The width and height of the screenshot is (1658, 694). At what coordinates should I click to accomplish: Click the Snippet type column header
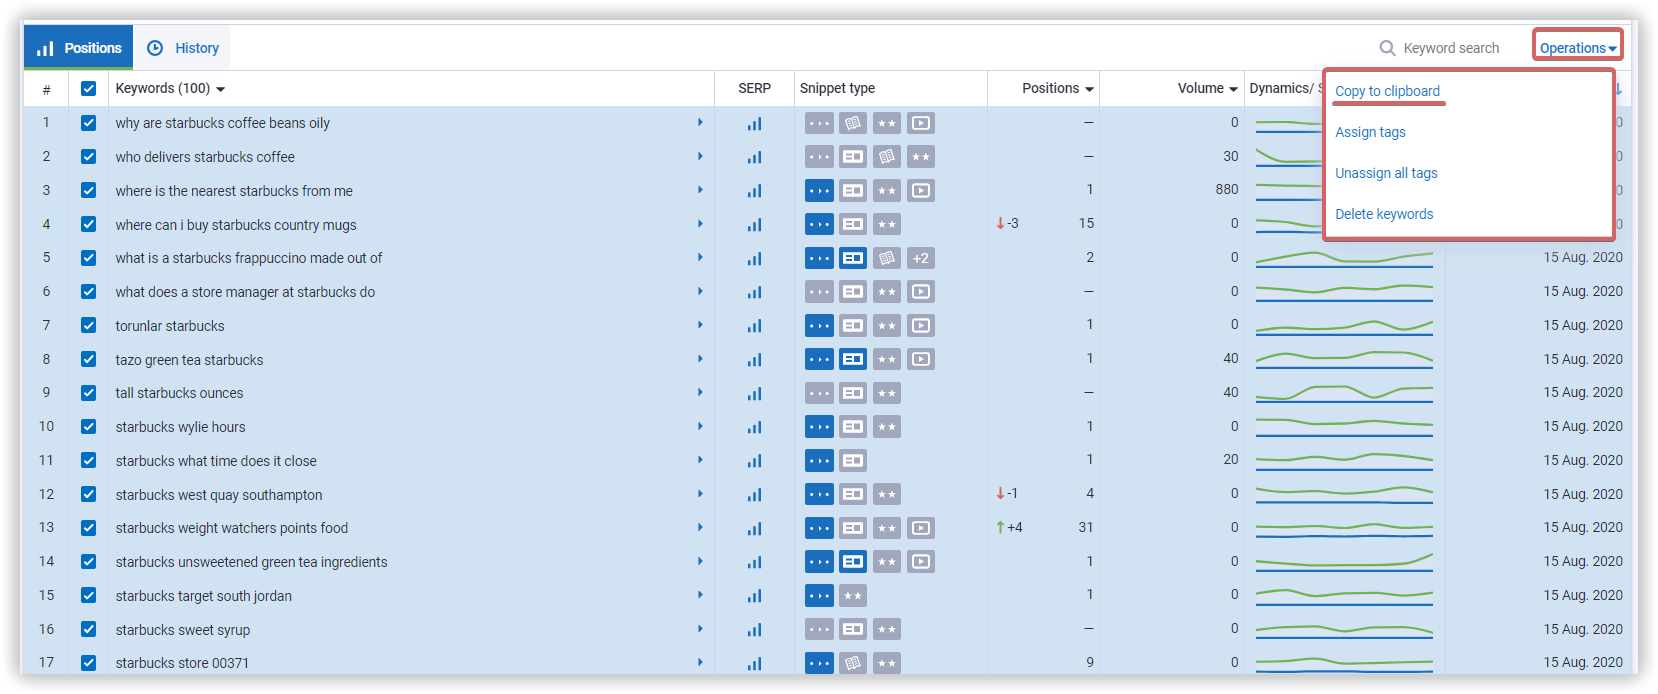pyautogui.click(x=837, y=88)
